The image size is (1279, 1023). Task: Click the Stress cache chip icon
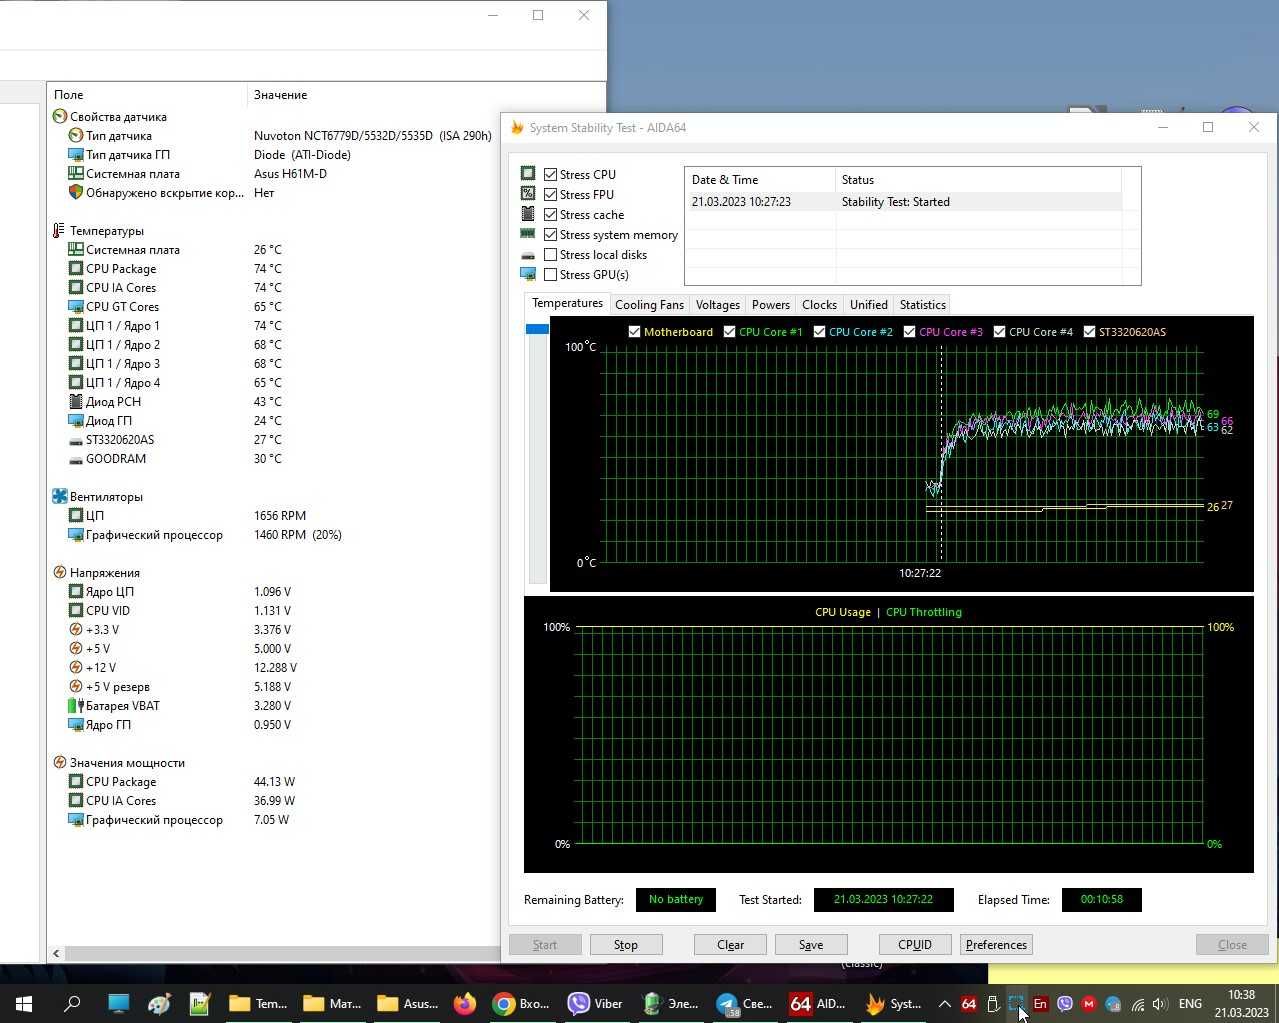pyautogui.click(x=528, y=214)
